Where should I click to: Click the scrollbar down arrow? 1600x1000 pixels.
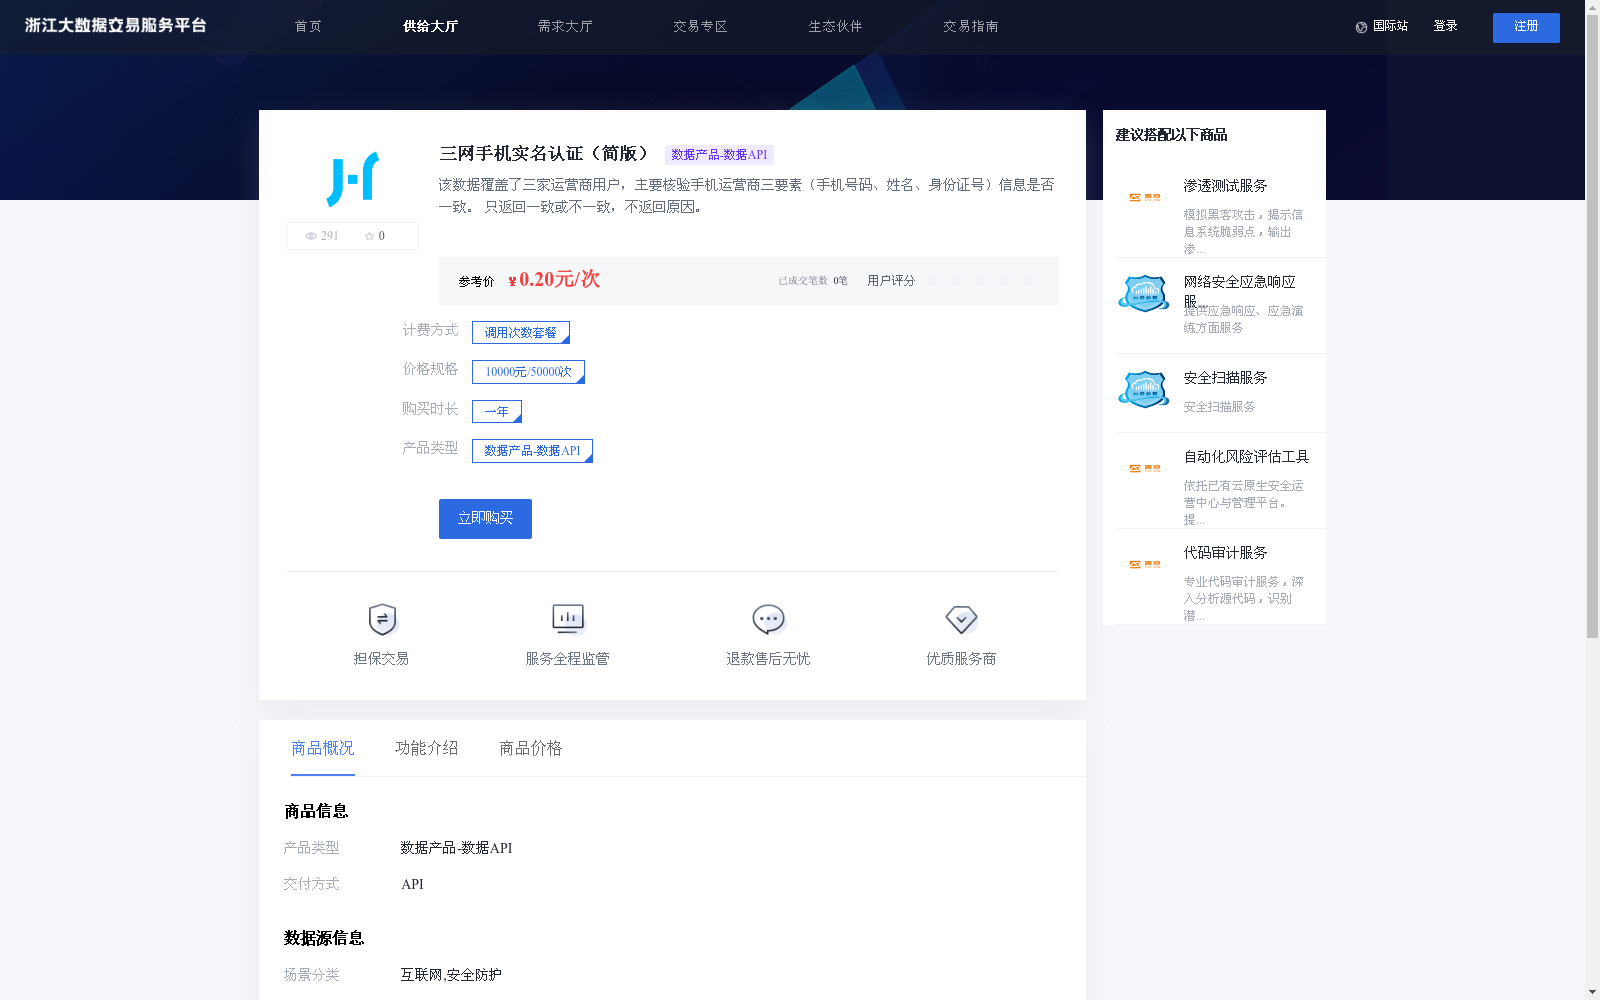point(1592,993)
